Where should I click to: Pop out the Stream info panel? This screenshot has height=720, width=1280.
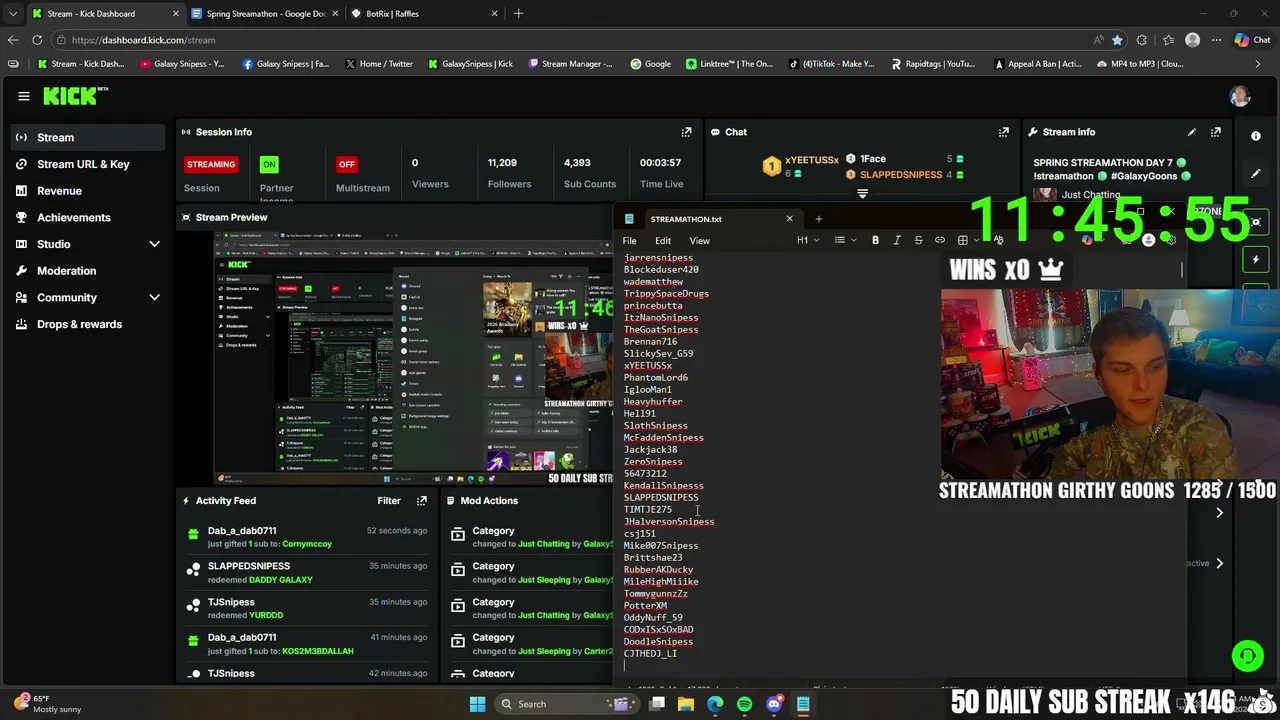tap(1215, 132)
